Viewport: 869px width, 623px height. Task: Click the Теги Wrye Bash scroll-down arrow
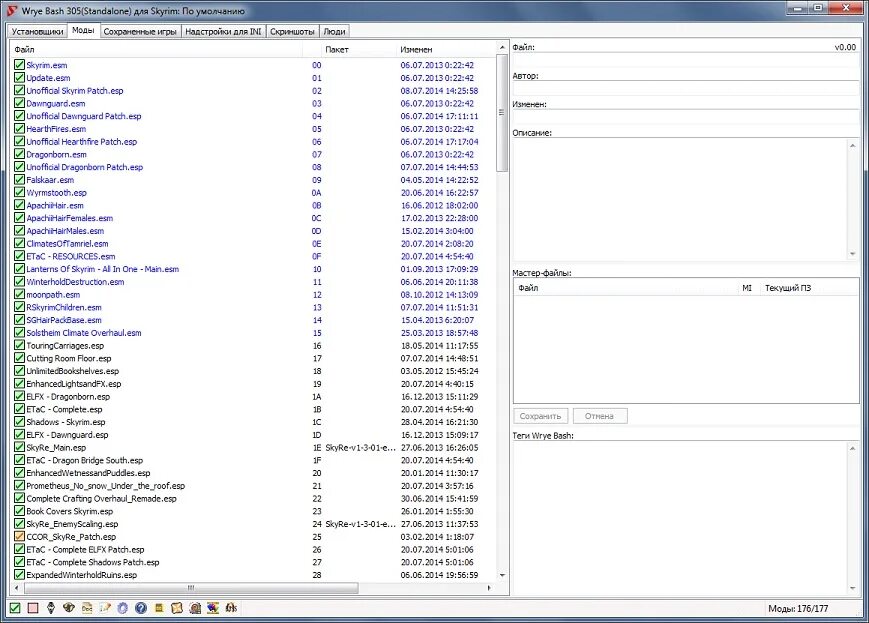[853, 589]
